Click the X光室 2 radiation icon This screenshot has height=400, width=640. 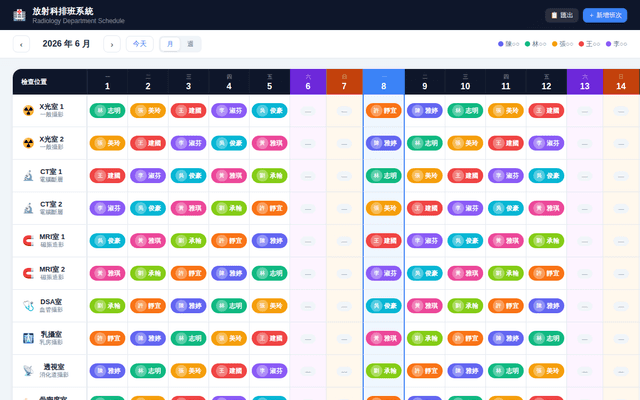coord(28,143)
